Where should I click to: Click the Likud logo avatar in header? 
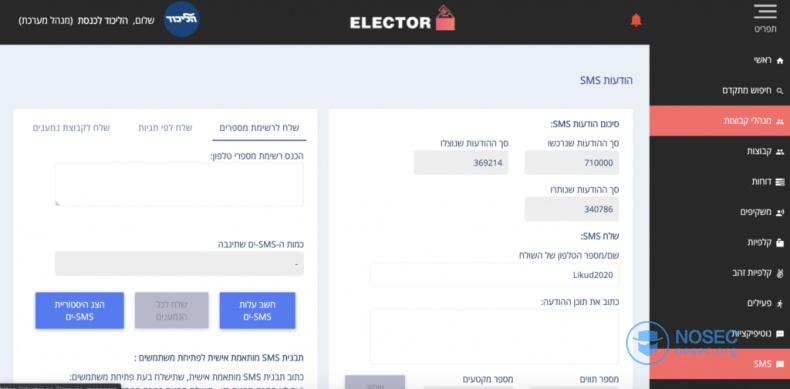[181, 19]
